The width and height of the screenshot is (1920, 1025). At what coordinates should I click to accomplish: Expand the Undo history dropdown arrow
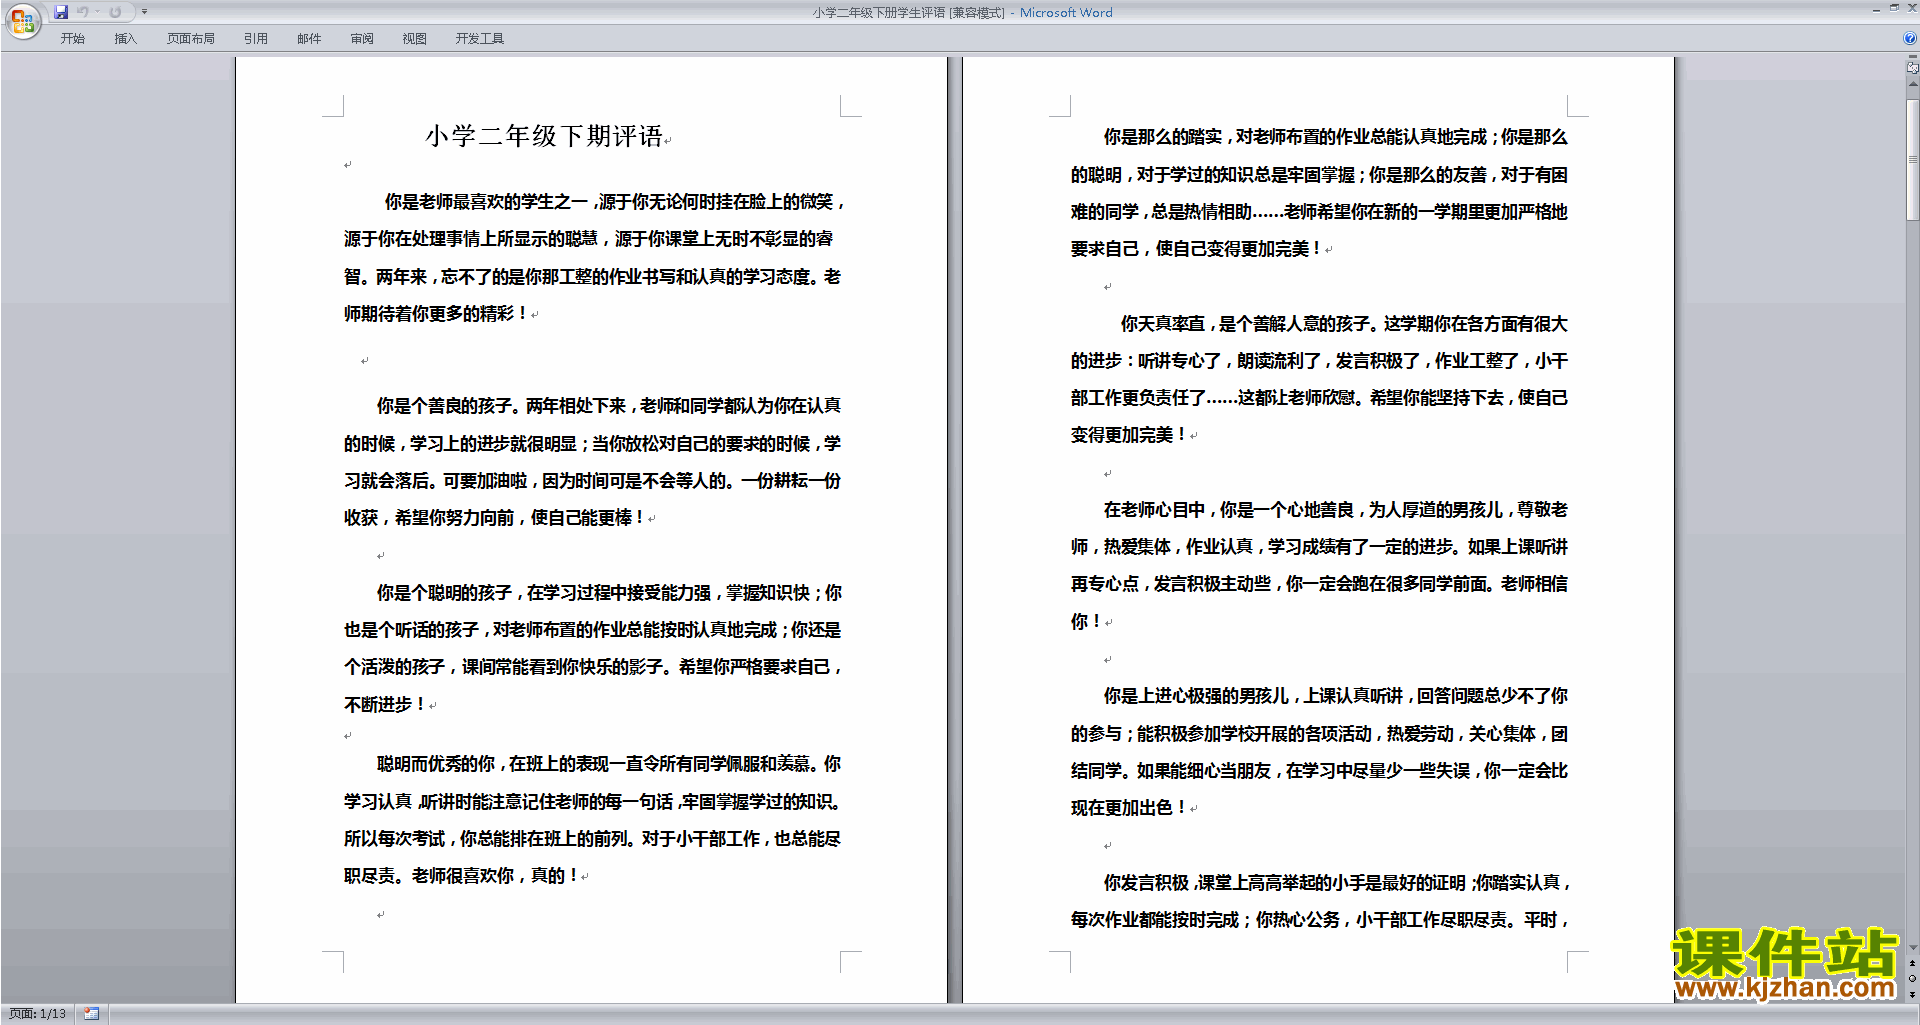(98, 12)
